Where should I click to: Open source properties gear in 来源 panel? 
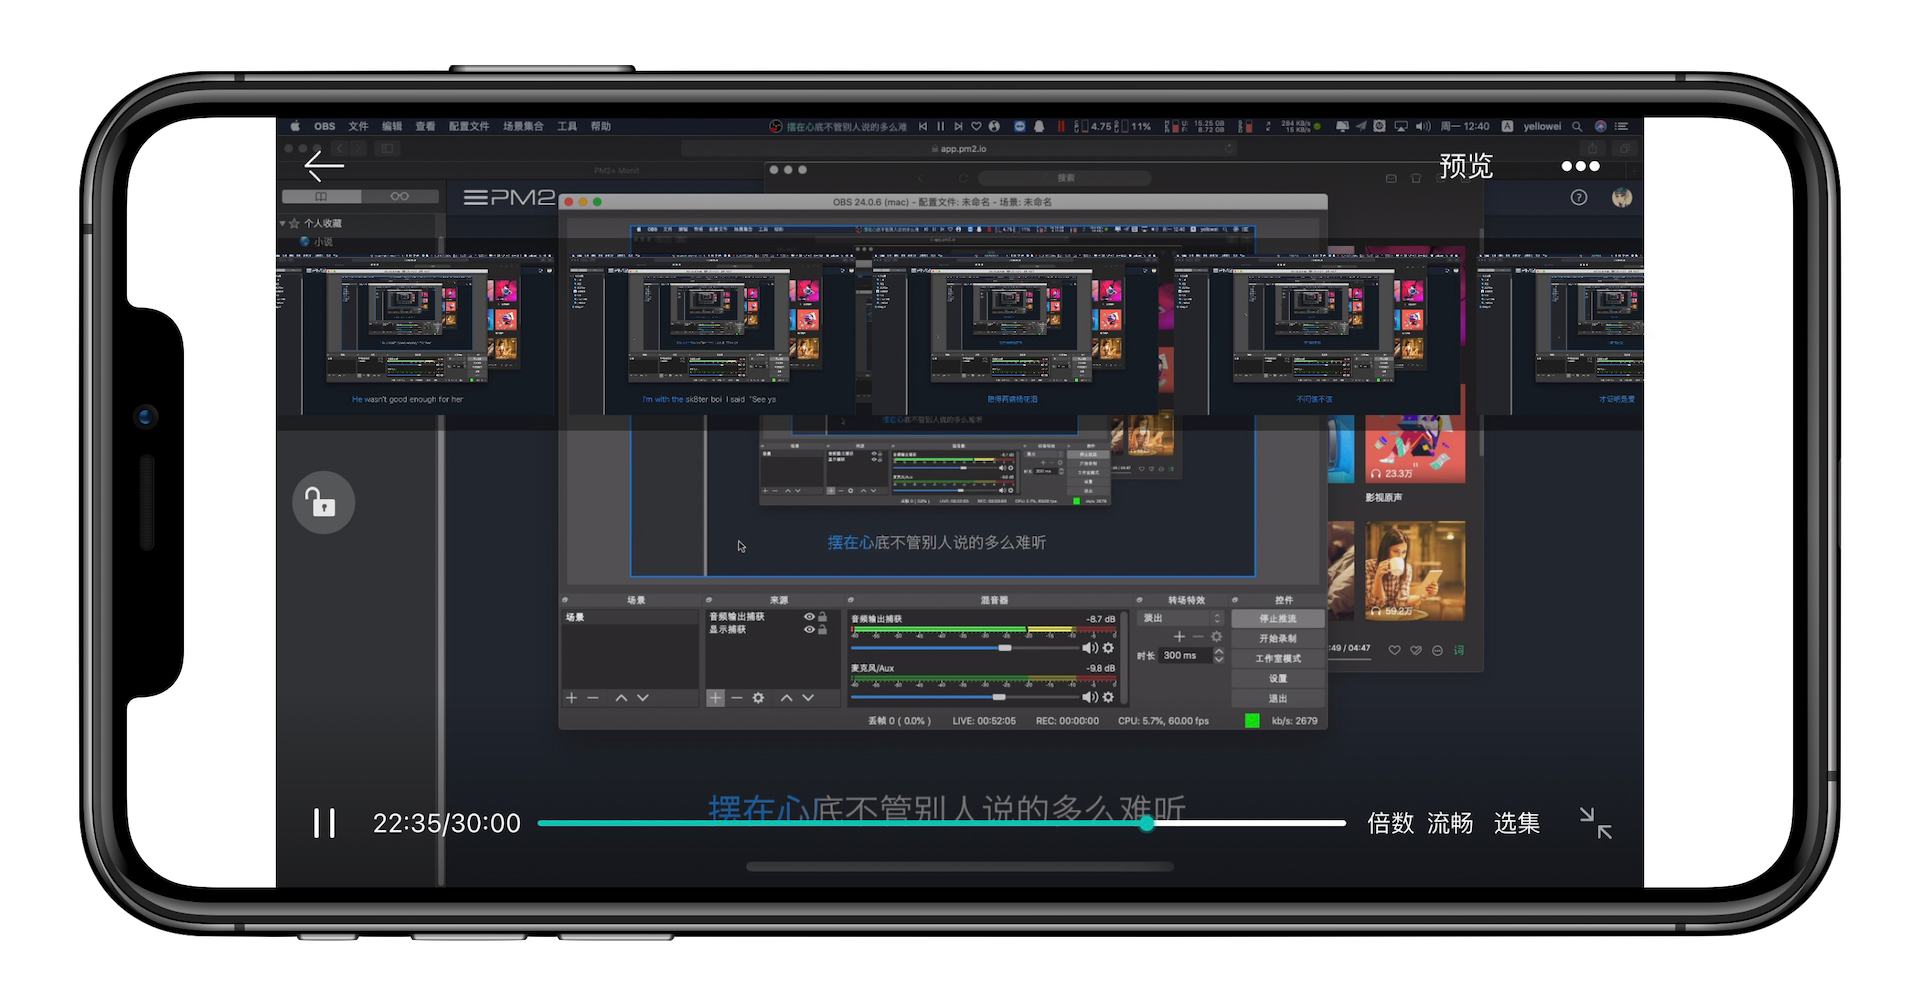click(x=758, y=698)
